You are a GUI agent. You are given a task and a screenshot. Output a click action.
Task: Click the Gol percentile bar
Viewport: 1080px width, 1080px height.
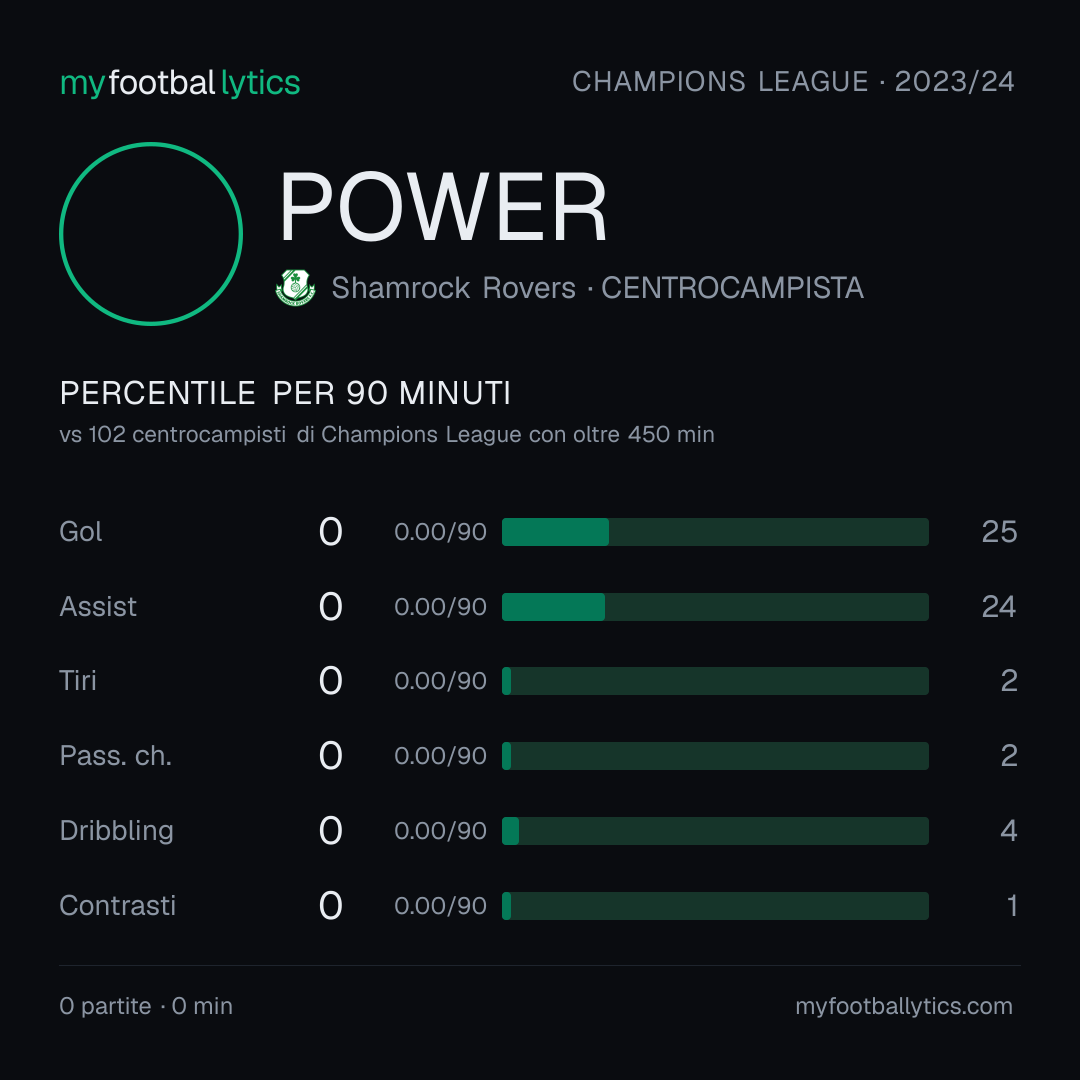pyautogui.click(x=715, y=532)
